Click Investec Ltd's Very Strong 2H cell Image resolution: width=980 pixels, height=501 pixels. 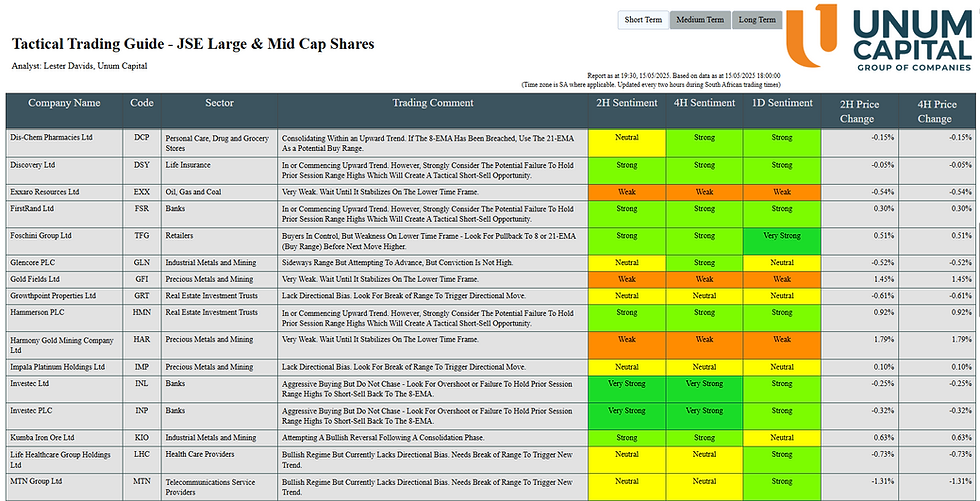tap(627, 389)
